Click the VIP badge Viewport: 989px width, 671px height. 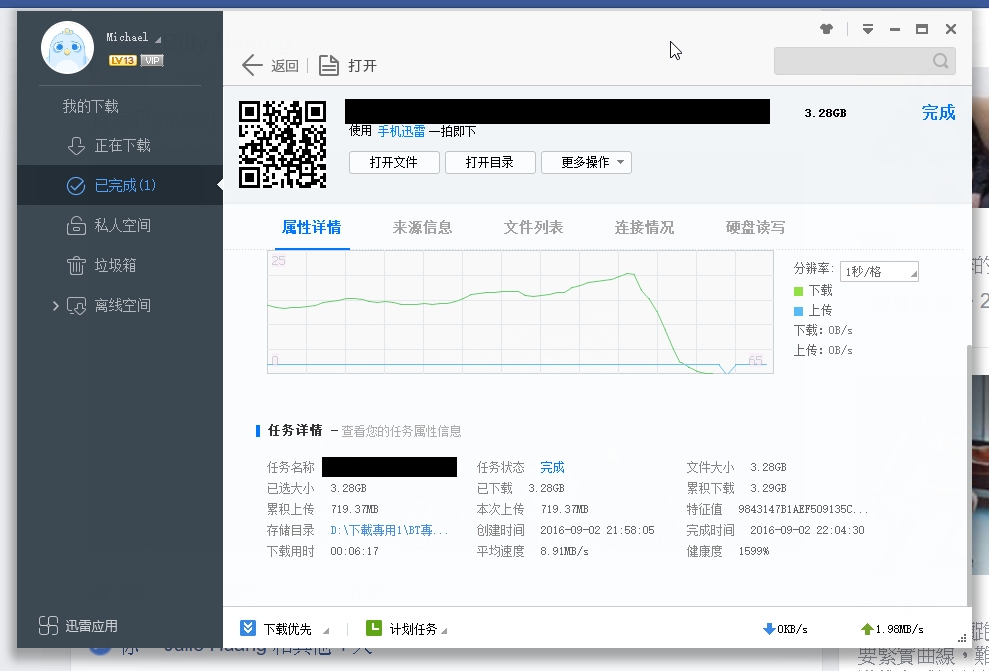point(152,61)
